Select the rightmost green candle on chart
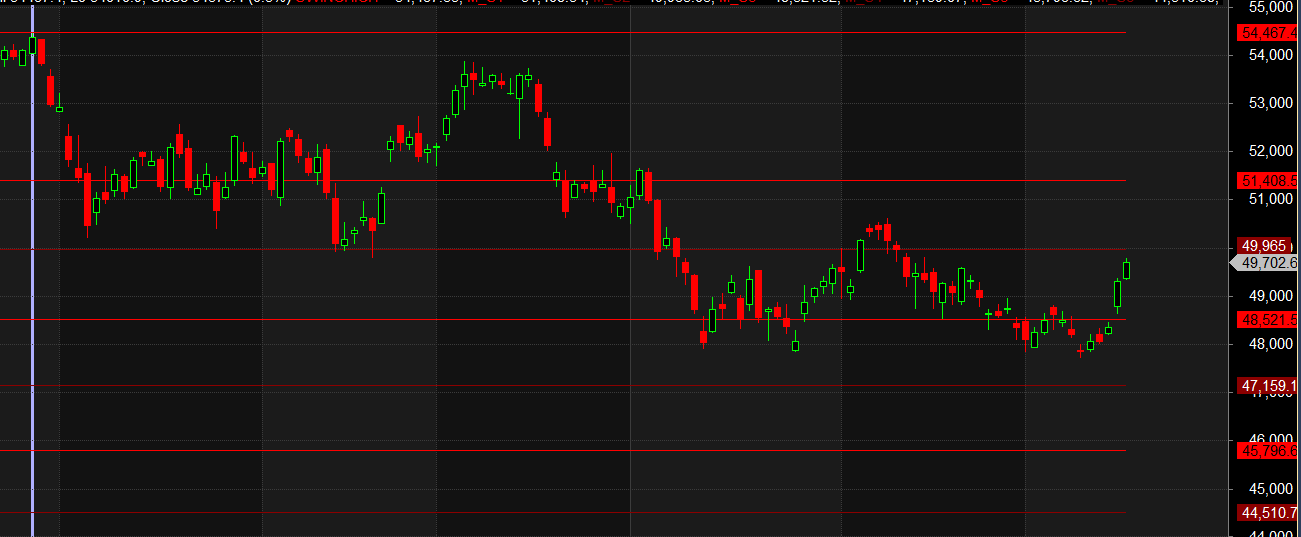 (x=1127, y=269)
